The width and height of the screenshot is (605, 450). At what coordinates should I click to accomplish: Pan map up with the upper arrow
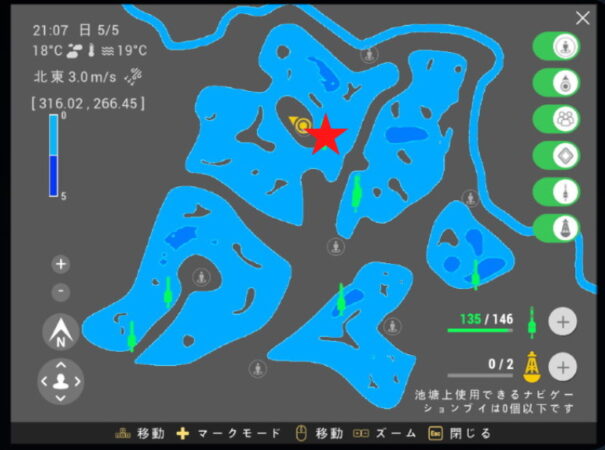(x=61, y=366)
